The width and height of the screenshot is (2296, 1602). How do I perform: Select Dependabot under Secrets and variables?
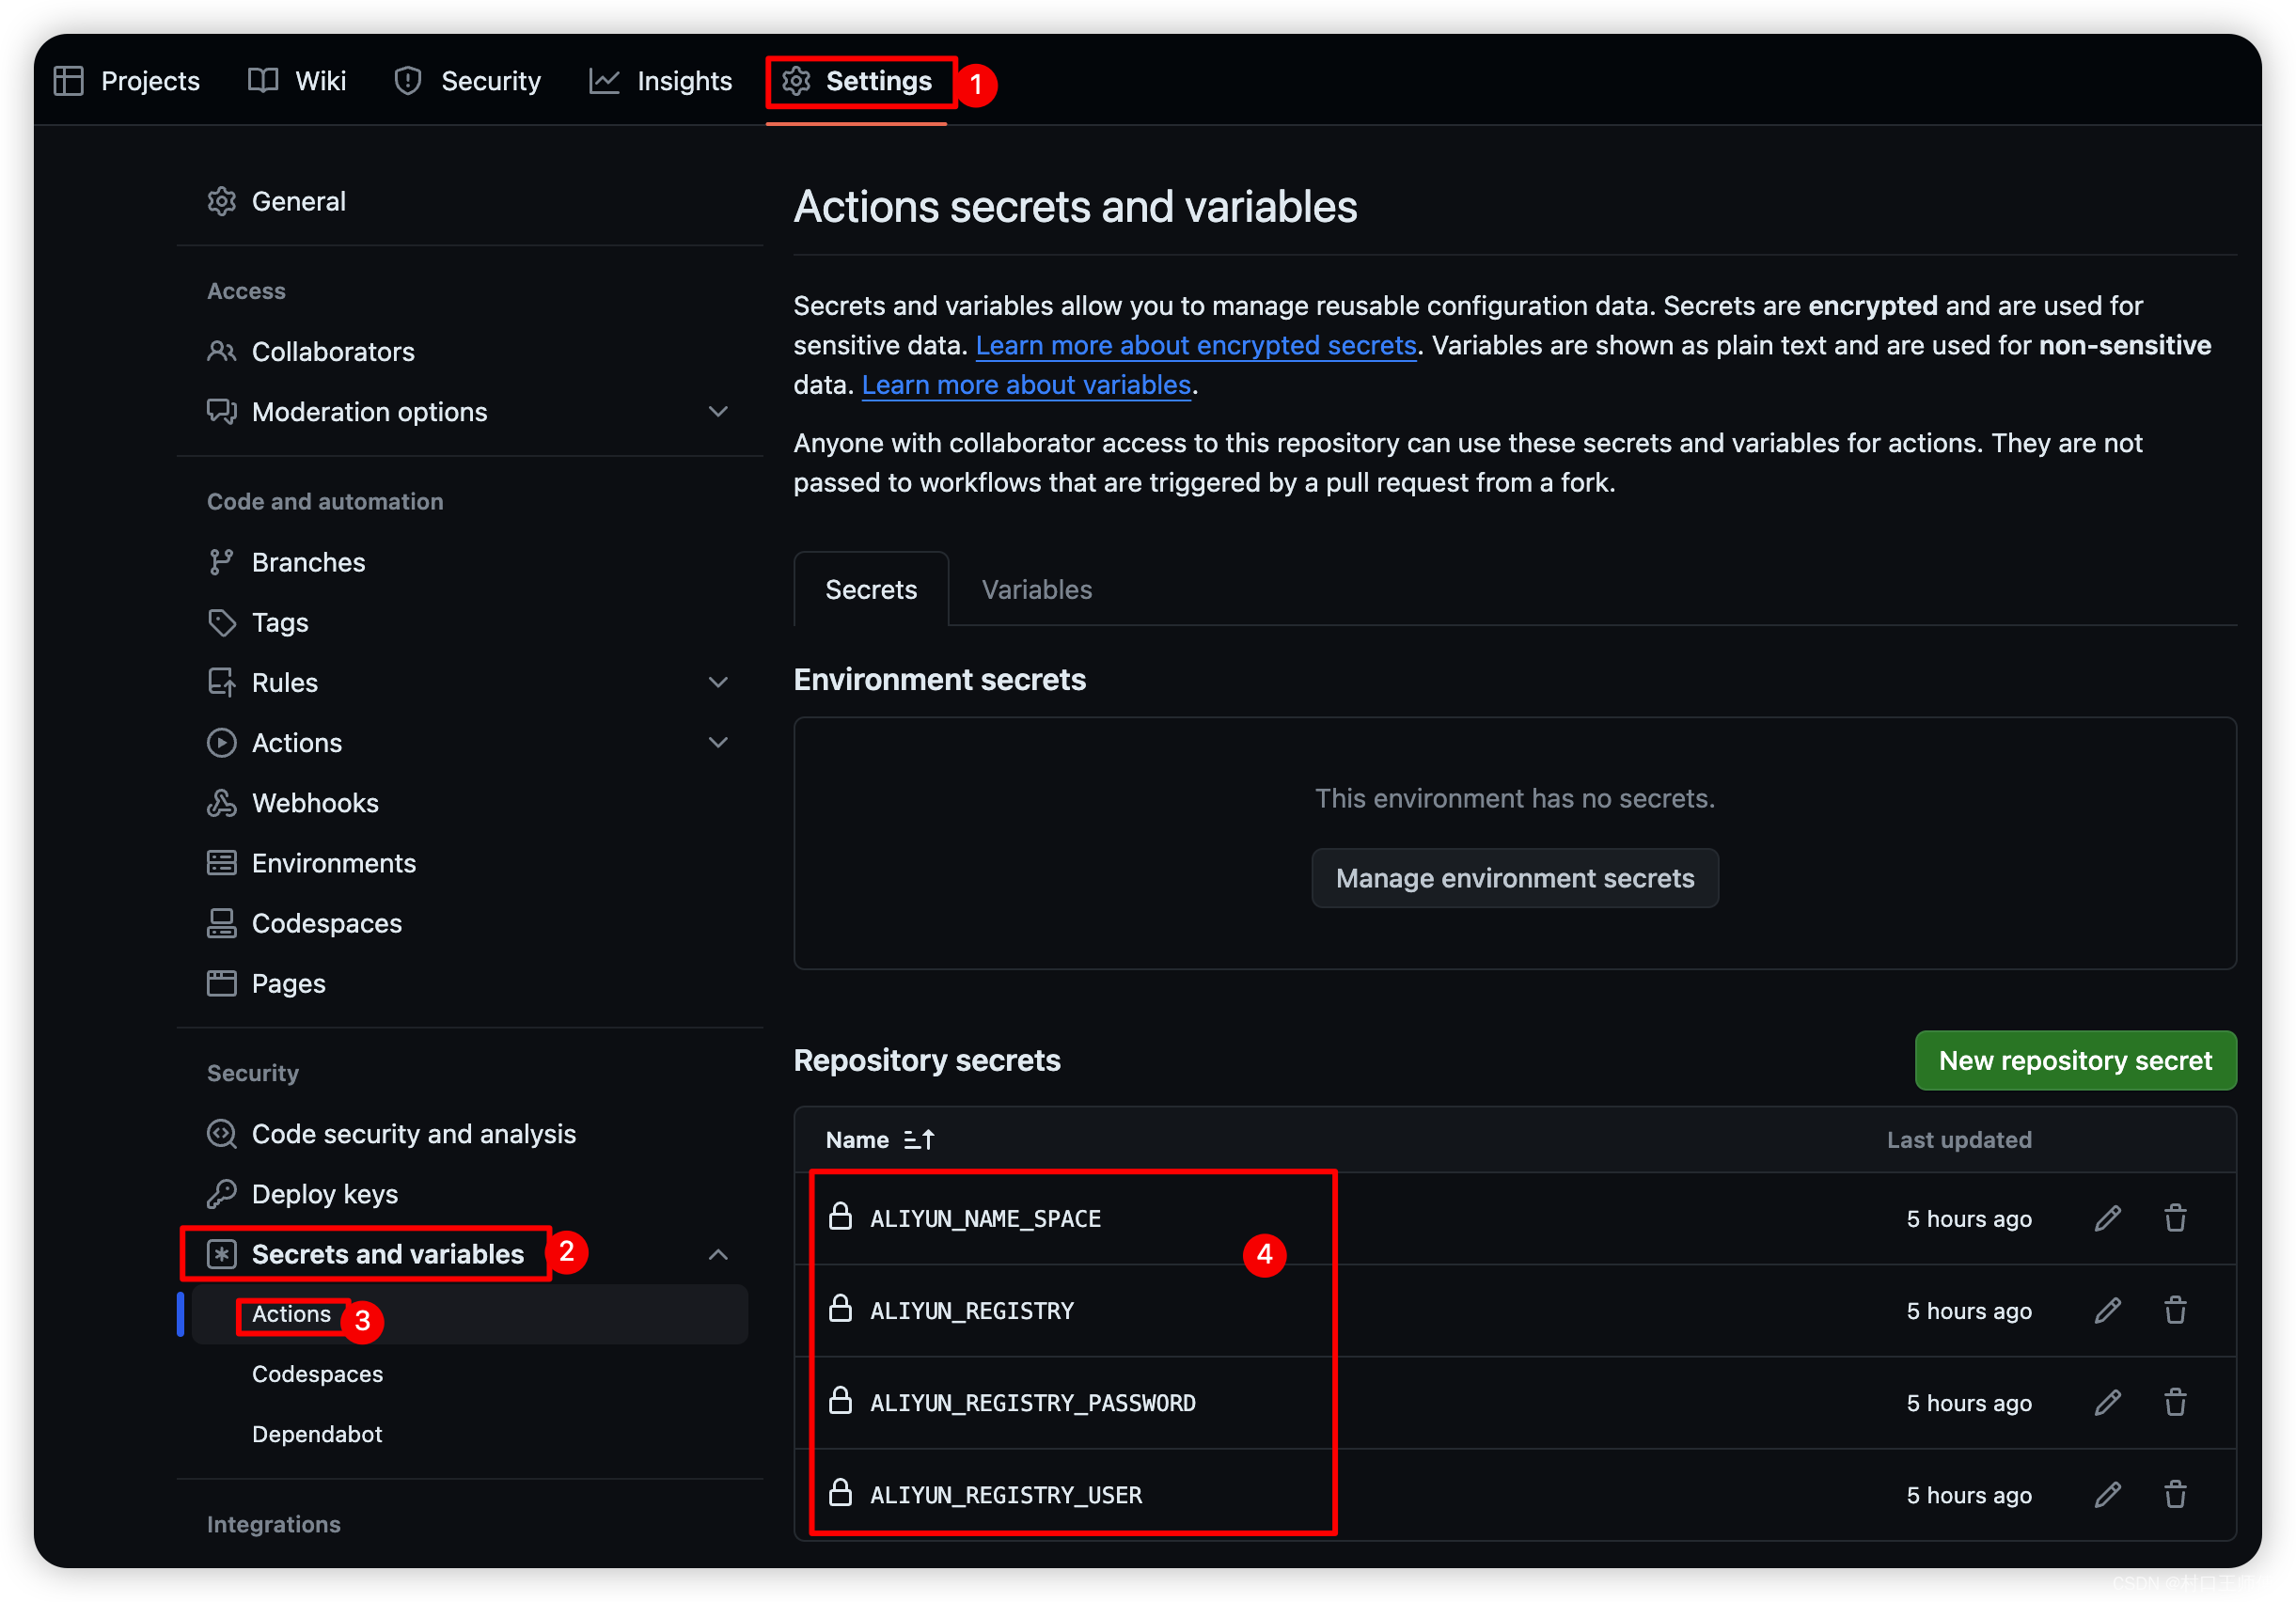click(x=317, y=1434)
